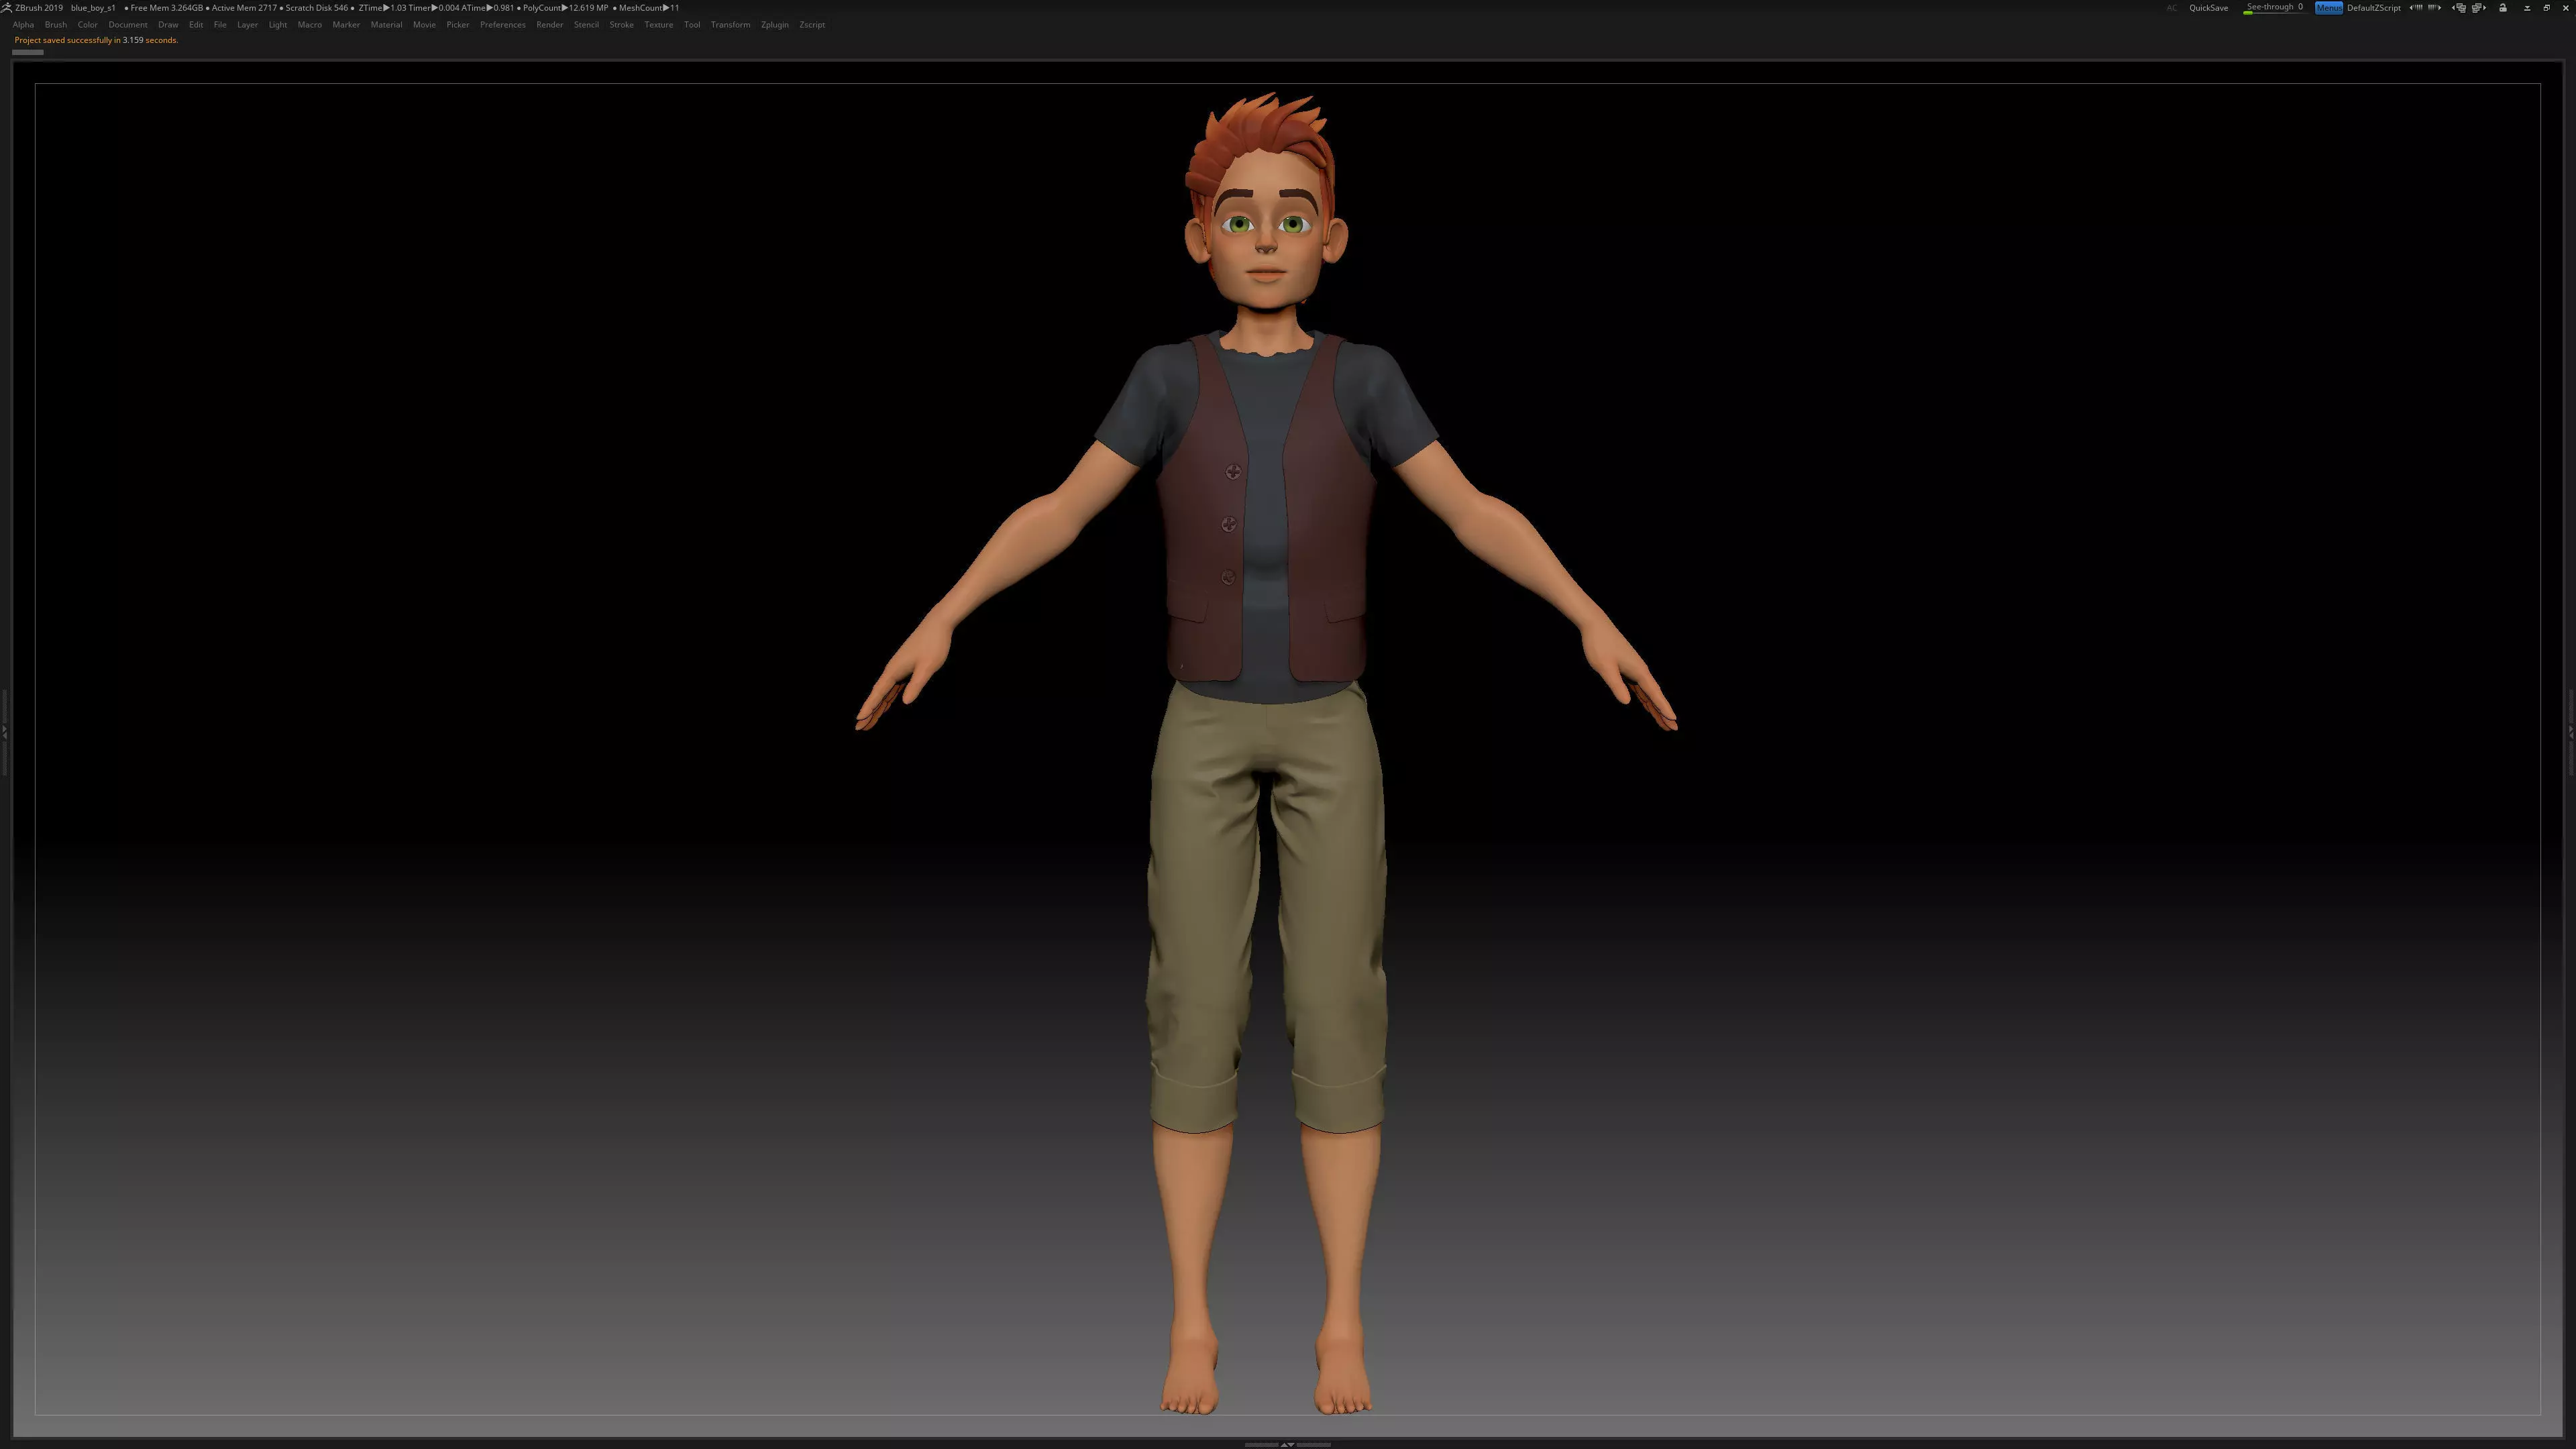Expand the right tray divider arrows
This screenshot has height=1449, width=2576.
click(2570, 732)
